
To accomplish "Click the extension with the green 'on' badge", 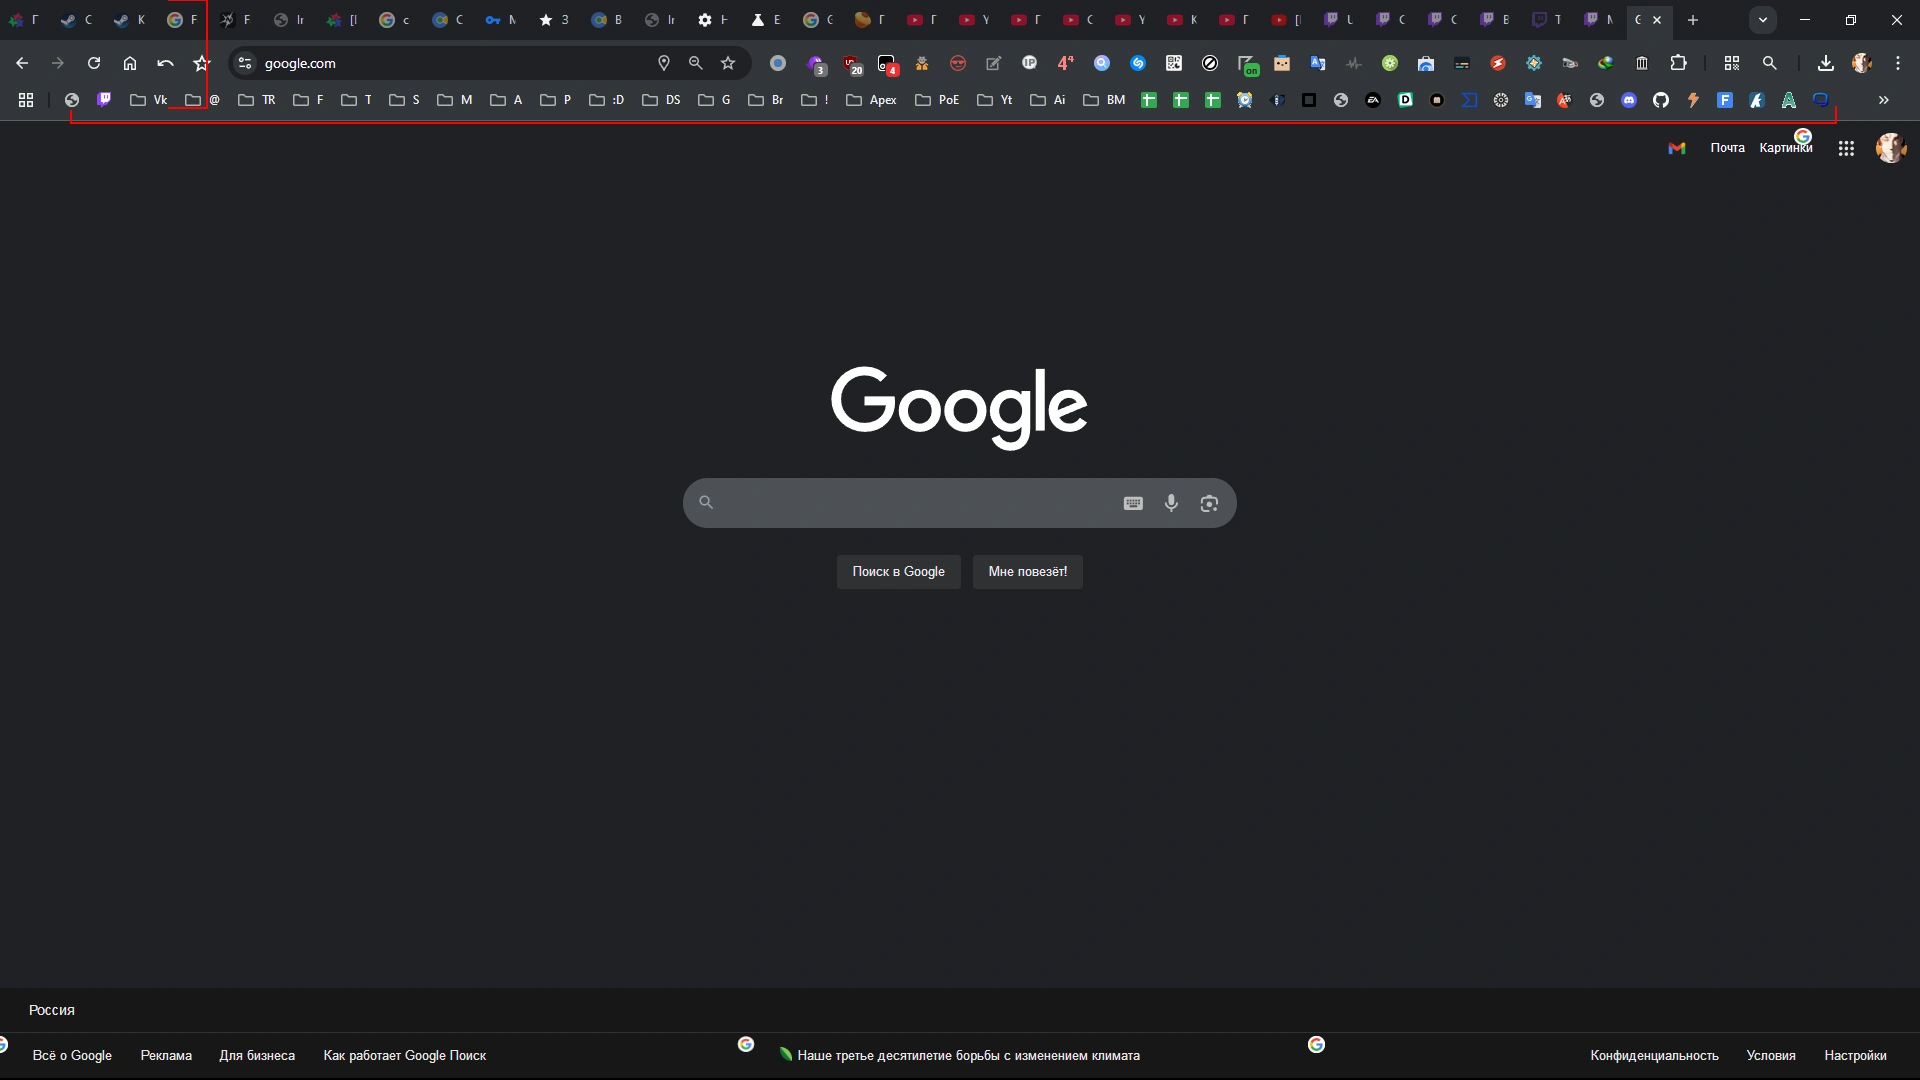I will pyautogui.click(x=1248, y=65).
